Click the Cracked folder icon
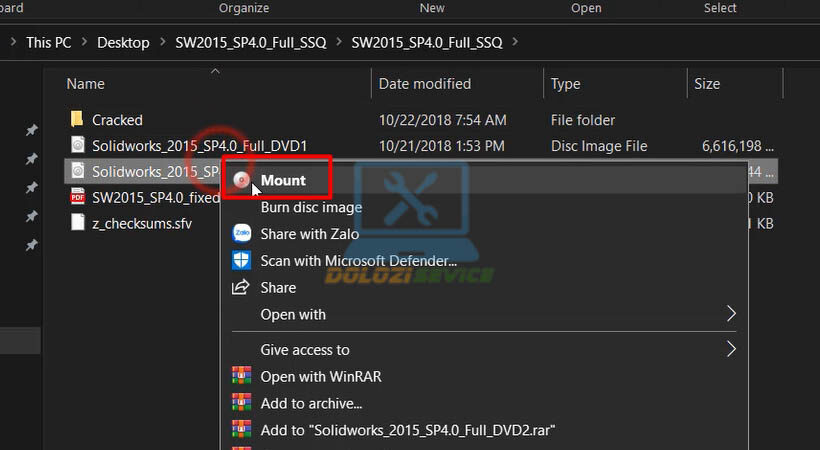This screenshot has width=820, height=450. click(x=78, y=120)
